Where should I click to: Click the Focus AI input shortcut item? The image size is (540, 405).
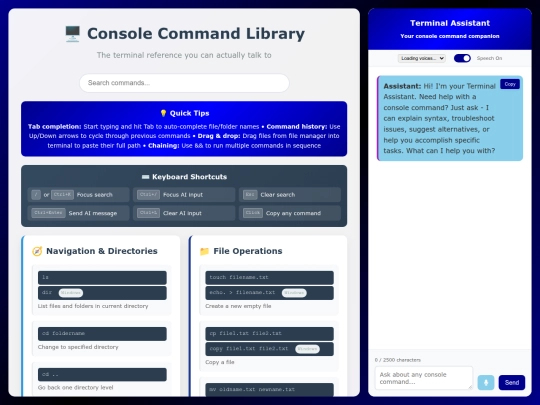184,195
